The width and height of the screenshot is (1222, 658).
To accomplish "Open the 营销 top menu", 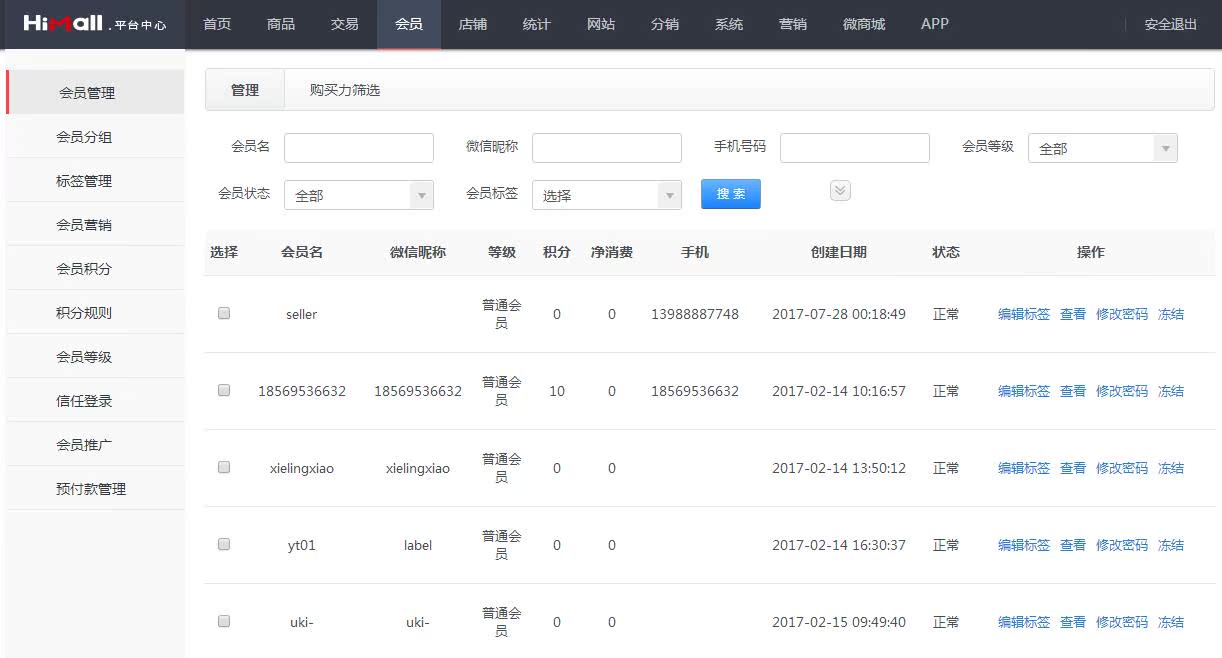I will pos(793,24).
